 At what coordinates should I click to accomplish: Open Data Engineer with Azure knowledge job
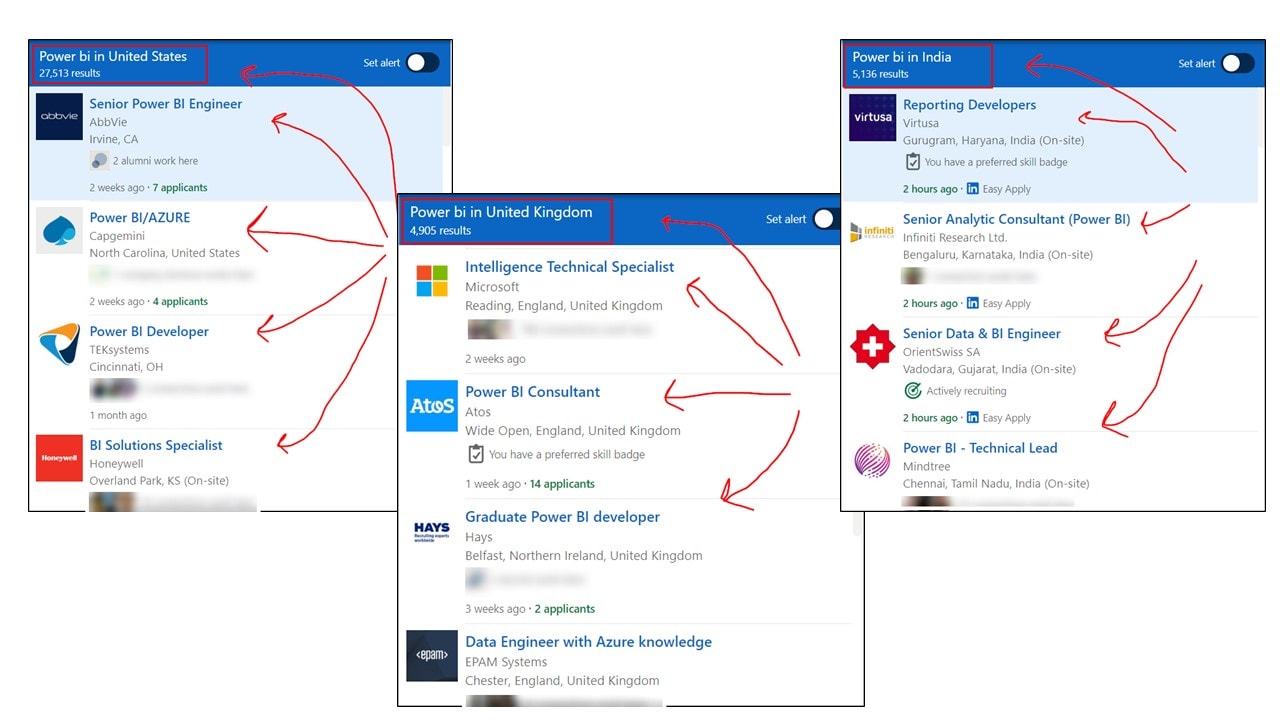tap(588, 642)
